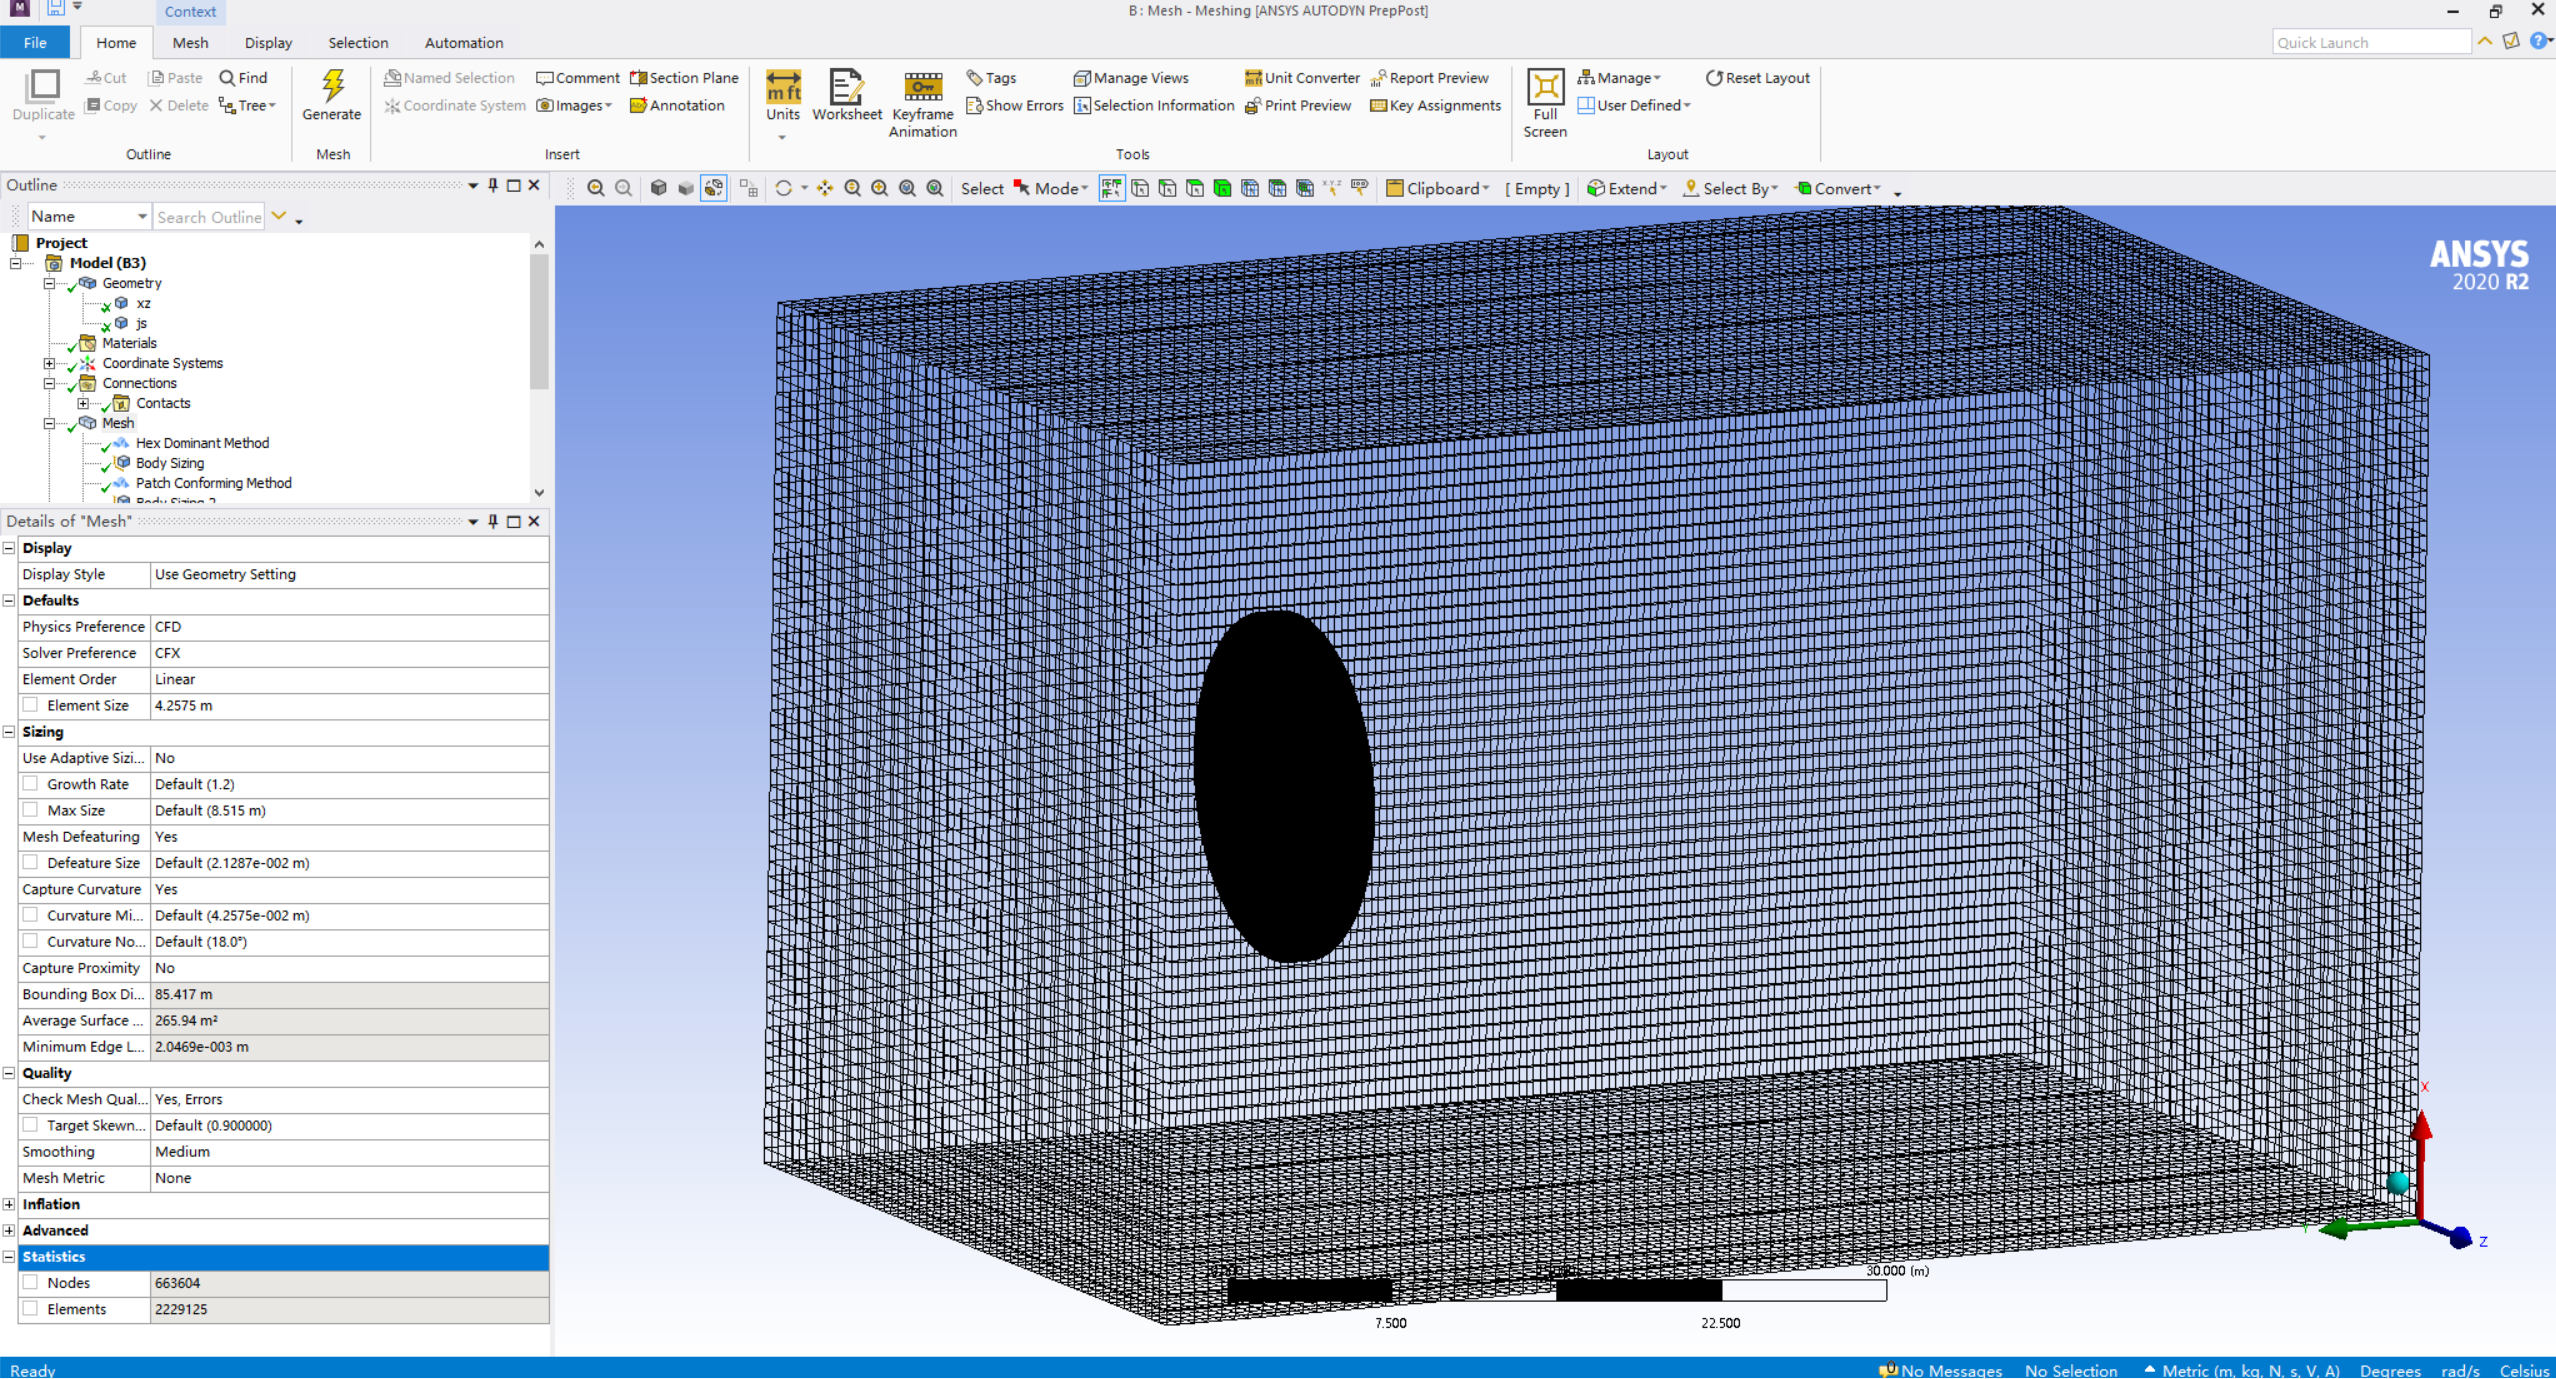Screen dimensions: 2556x1379
Task: Click the Vertex selection filter icon
Action: pos(1140,188)
